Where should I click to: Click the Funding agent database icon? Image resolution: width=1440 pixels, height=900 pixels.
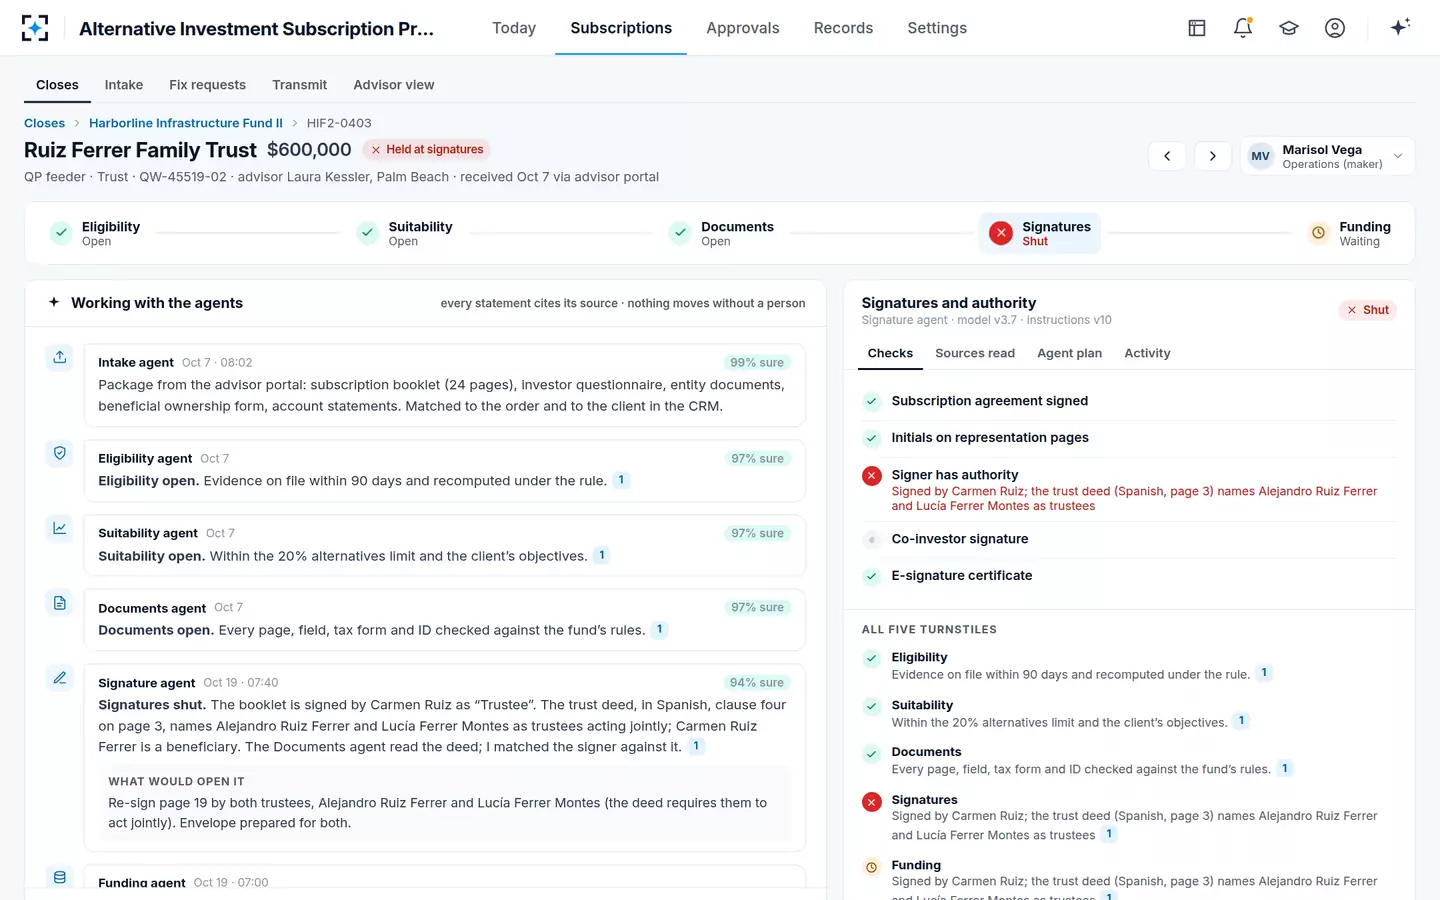coord(60,877)
